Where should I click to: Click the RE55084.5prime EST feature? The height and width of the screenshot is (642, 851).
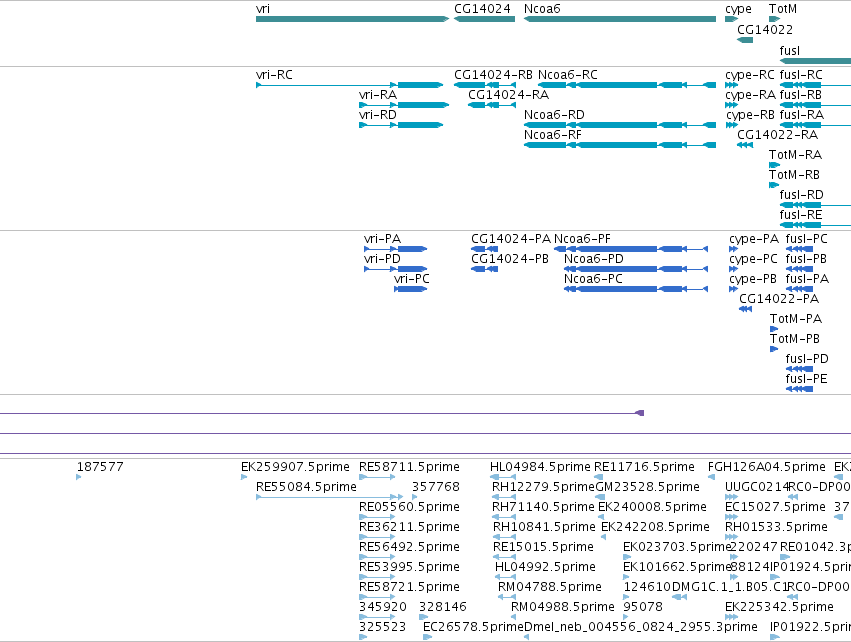point(329,497)
